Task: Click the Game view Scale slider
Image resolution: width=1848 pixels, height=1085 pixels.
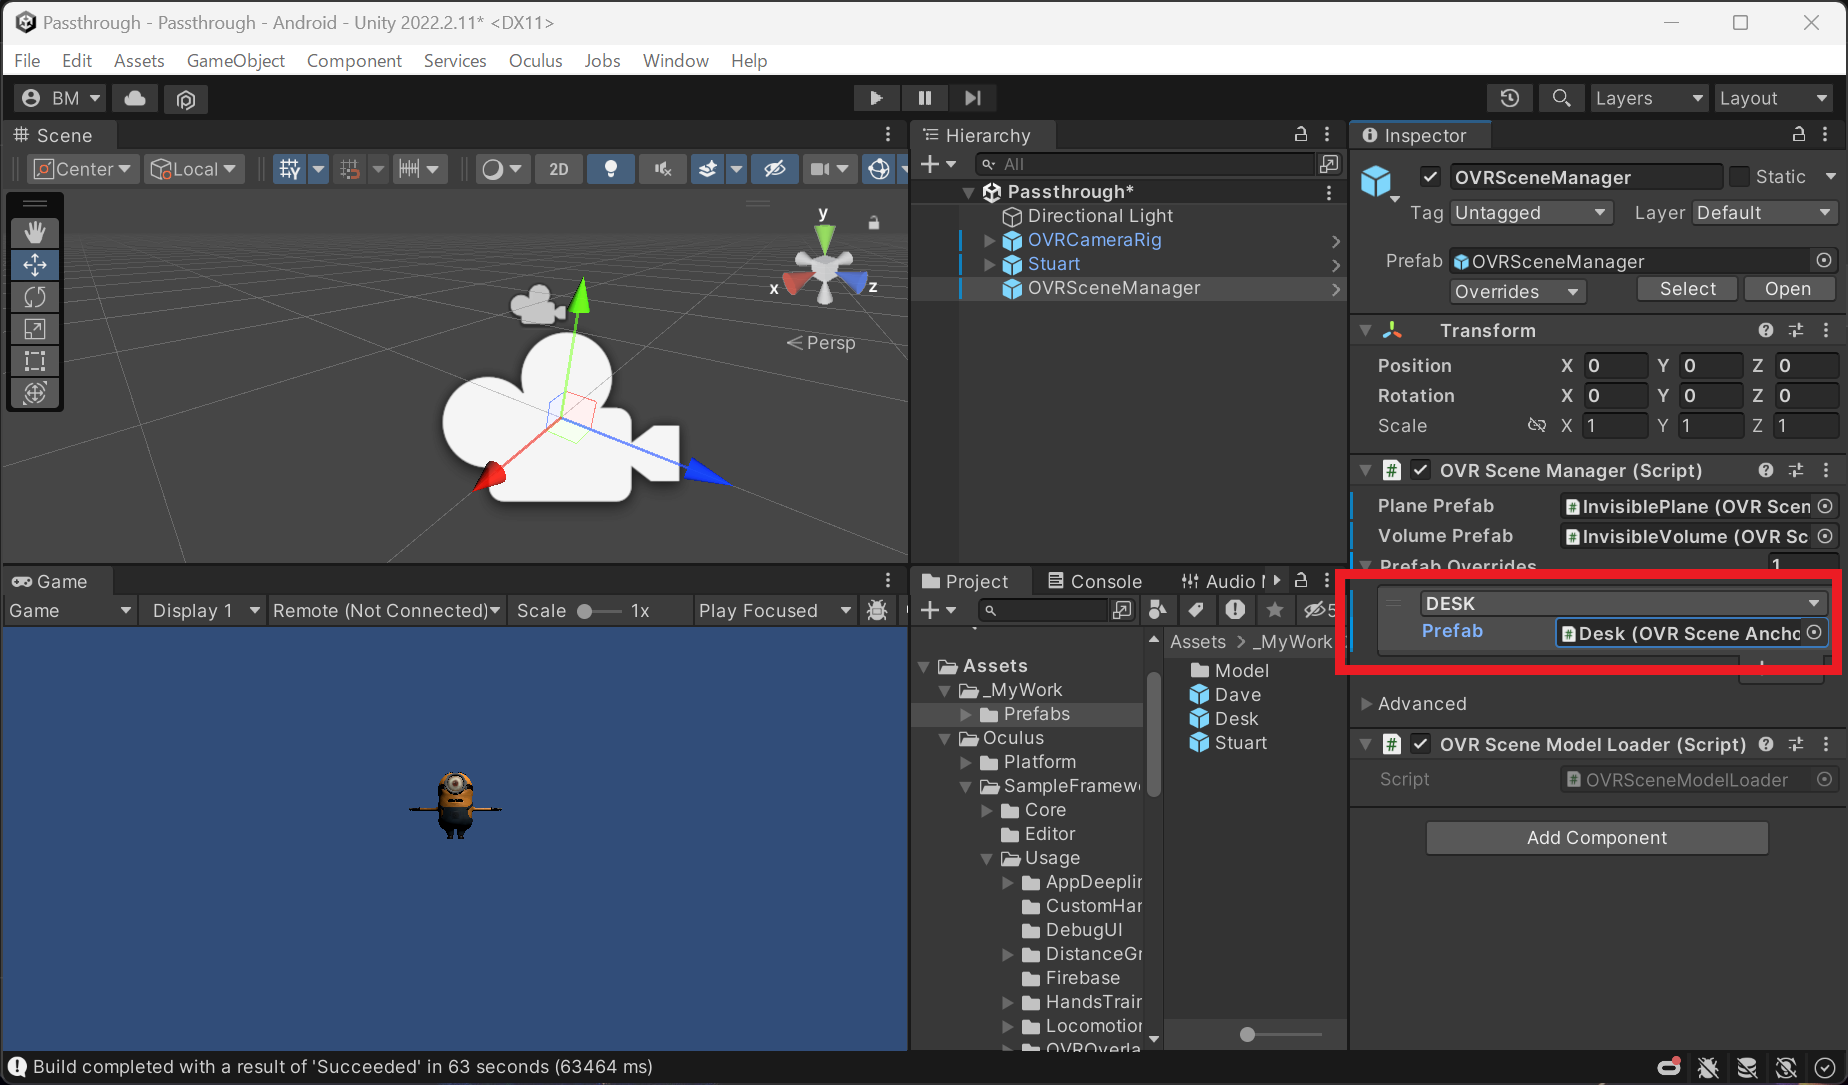Action: click(x=585, y=610)
